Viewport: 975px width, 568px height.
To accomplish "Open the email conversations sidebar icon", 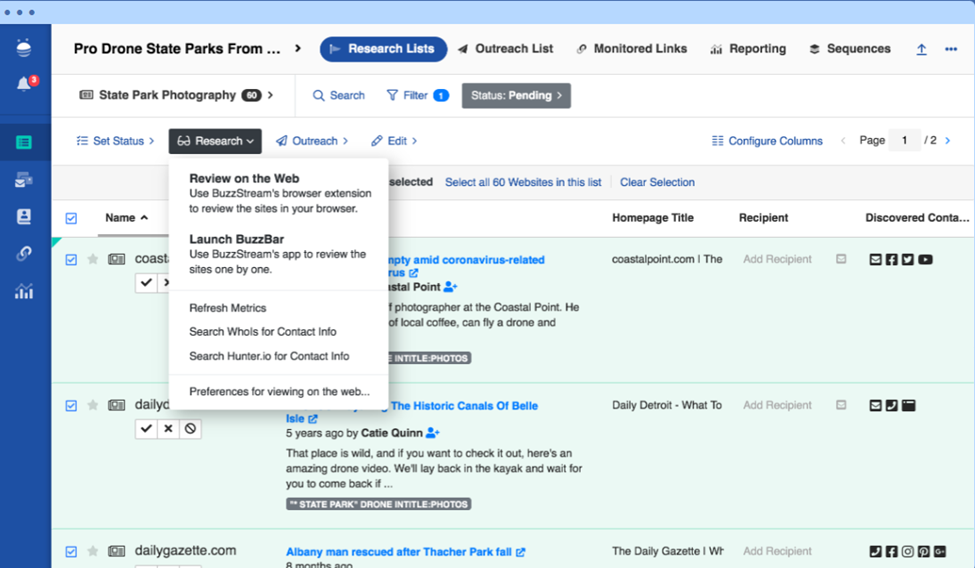I will pos(24,180).
